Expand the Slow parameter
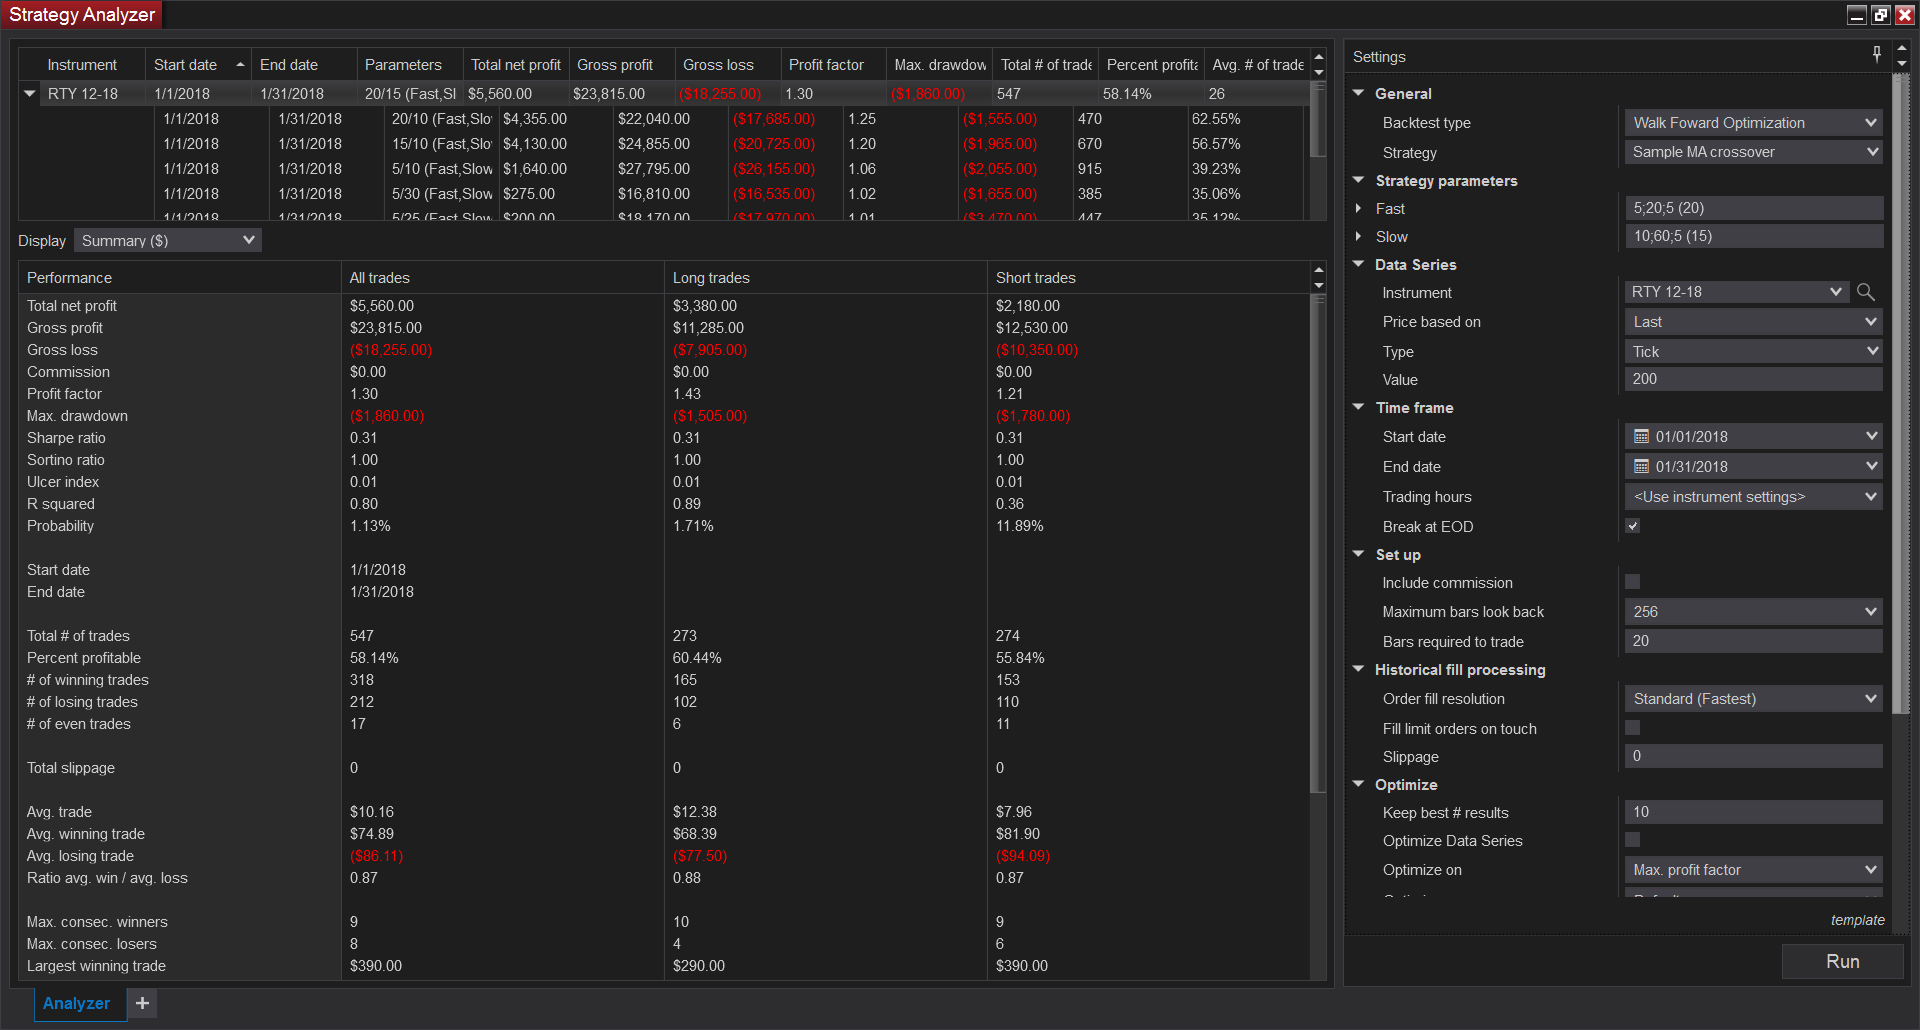1920x1030 pixels. point(1358,237)
